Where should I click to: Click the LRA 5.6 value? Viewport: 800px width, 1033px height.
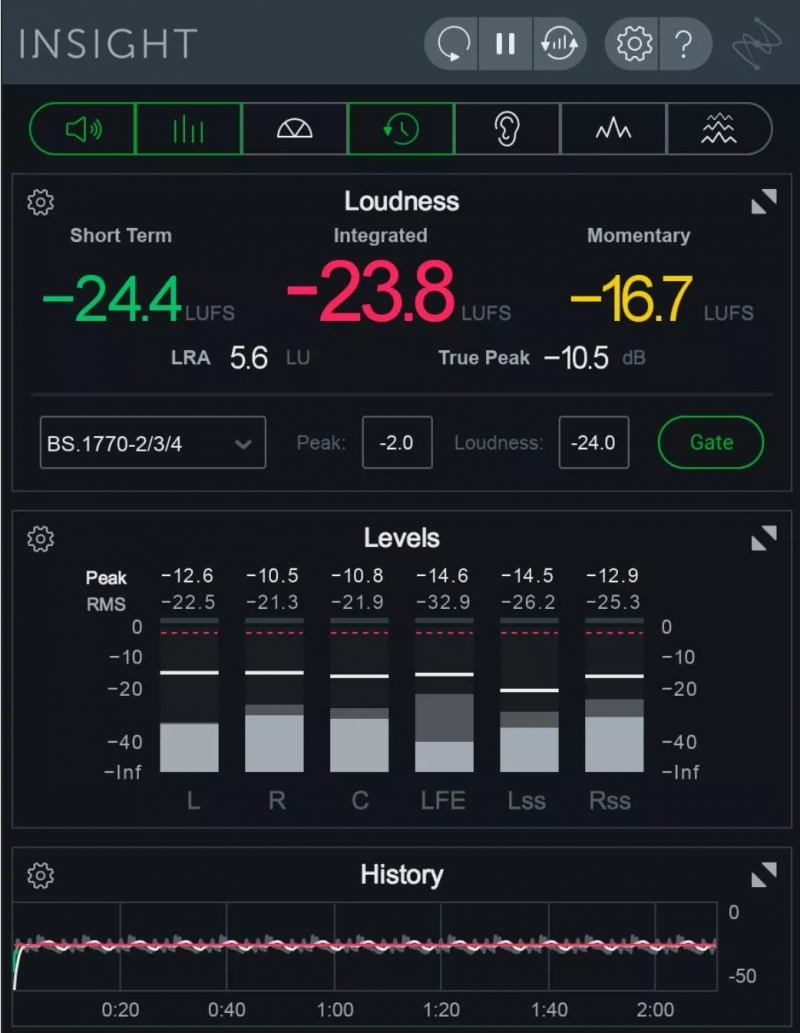click(x=248, y=358)
